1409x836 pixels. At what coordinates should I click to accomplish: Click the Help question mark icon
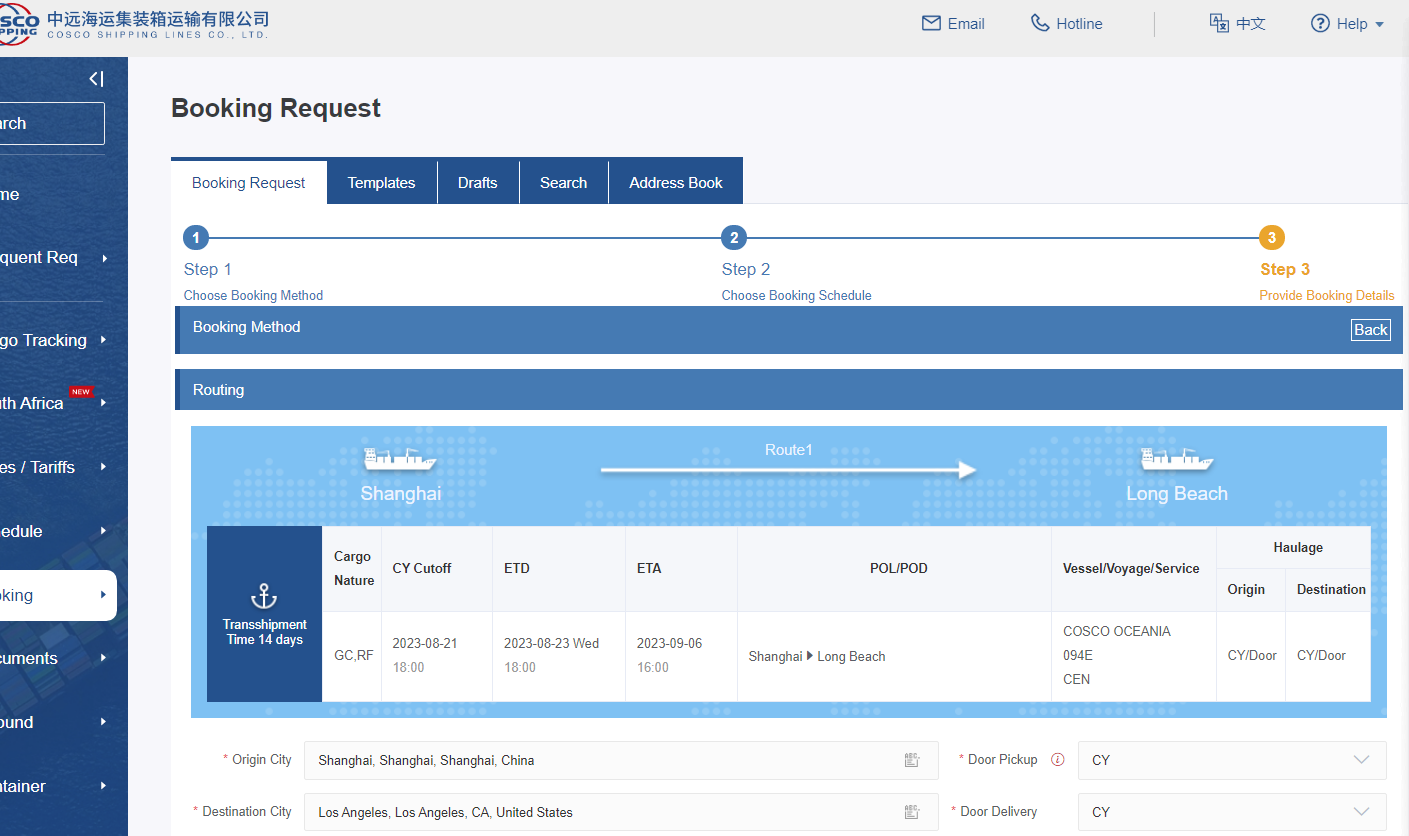coord(1320,23)
